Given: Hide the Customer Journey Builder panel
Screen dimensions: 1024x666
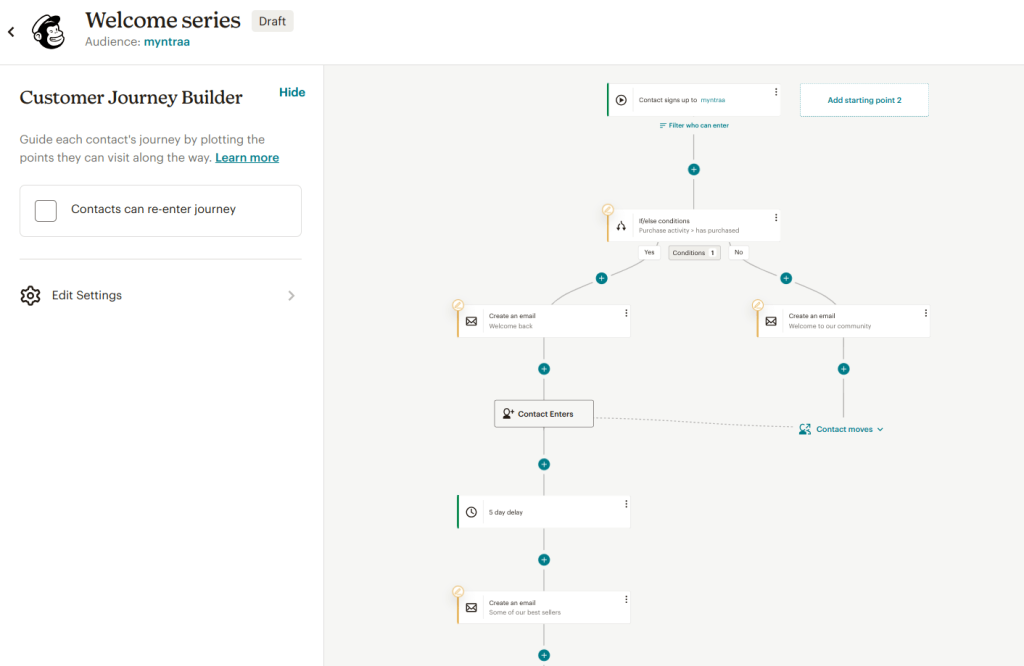Looking at the screenshot, I should [292, 92].
